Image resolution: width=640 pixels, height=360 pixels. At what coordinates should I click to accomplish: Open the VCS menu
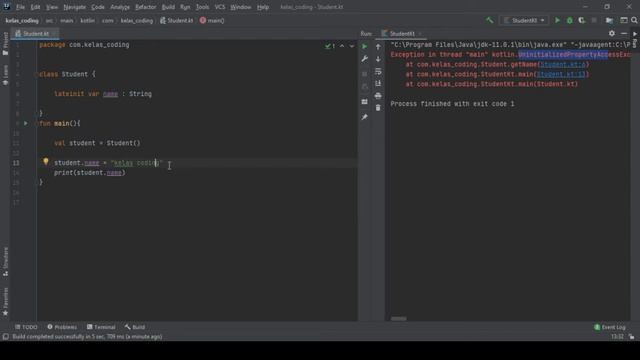pos(220,7)
